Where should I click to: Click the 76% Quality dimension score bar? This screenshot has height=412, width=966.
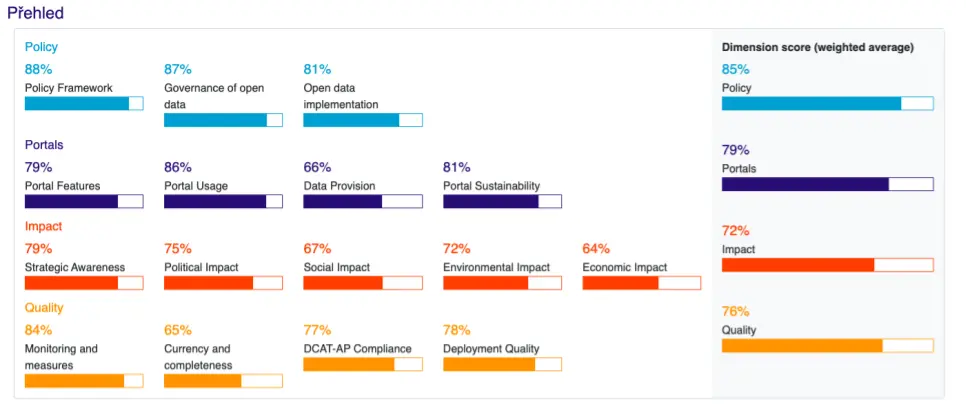(x=827, y=346)
